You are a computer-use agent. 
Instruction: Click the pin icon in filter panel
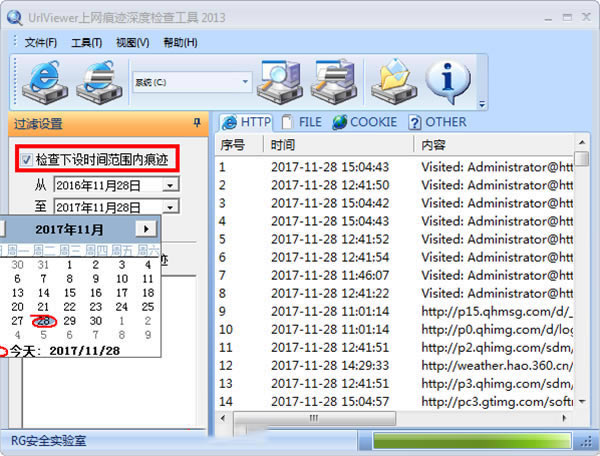click(197, 122)
